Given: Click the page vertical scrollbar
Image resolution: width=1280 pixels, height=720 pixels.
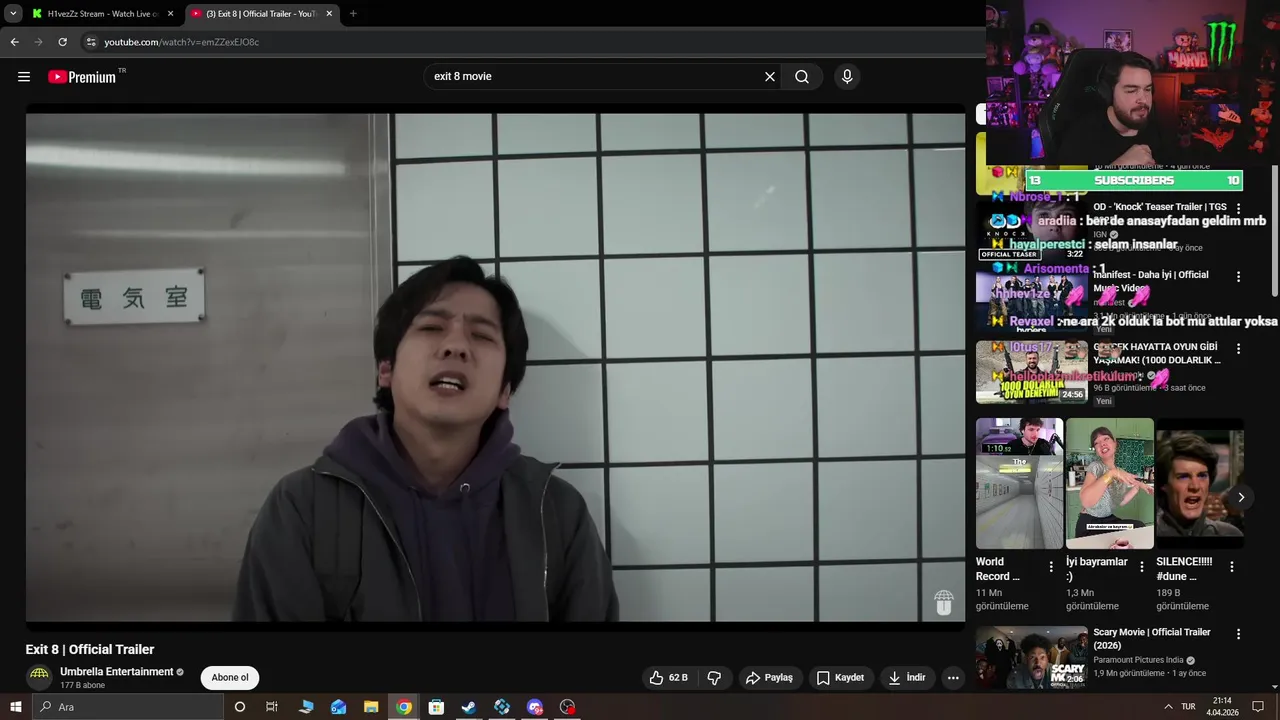Looking at the screenshot, I should pos(1275,230).
